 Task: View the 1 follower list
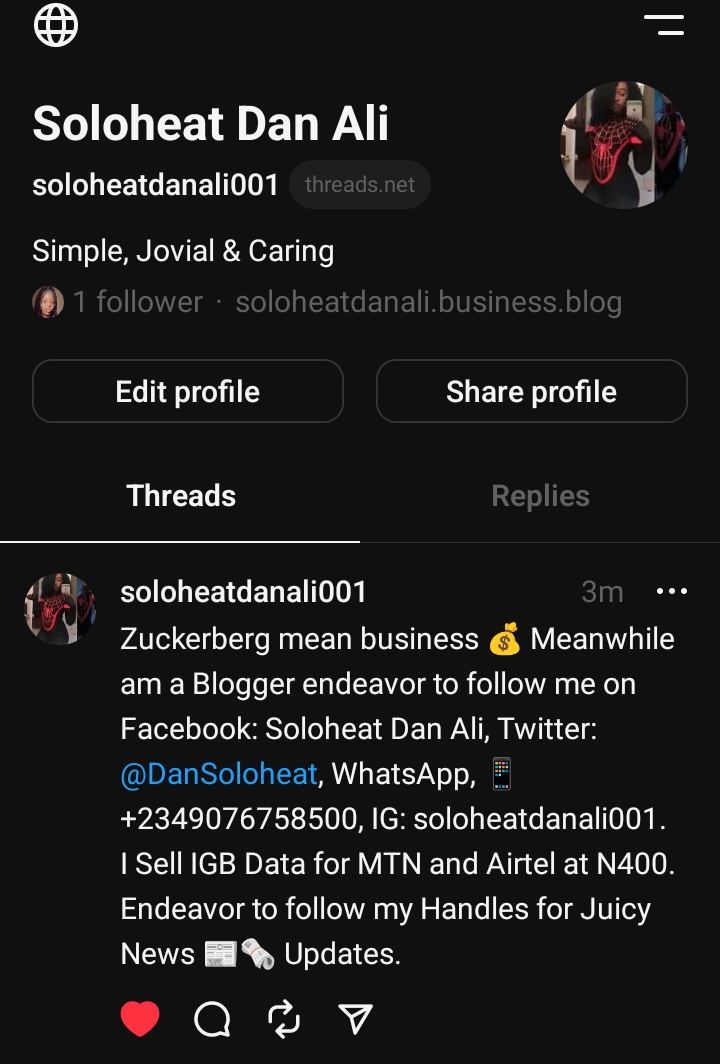point(138,302)
